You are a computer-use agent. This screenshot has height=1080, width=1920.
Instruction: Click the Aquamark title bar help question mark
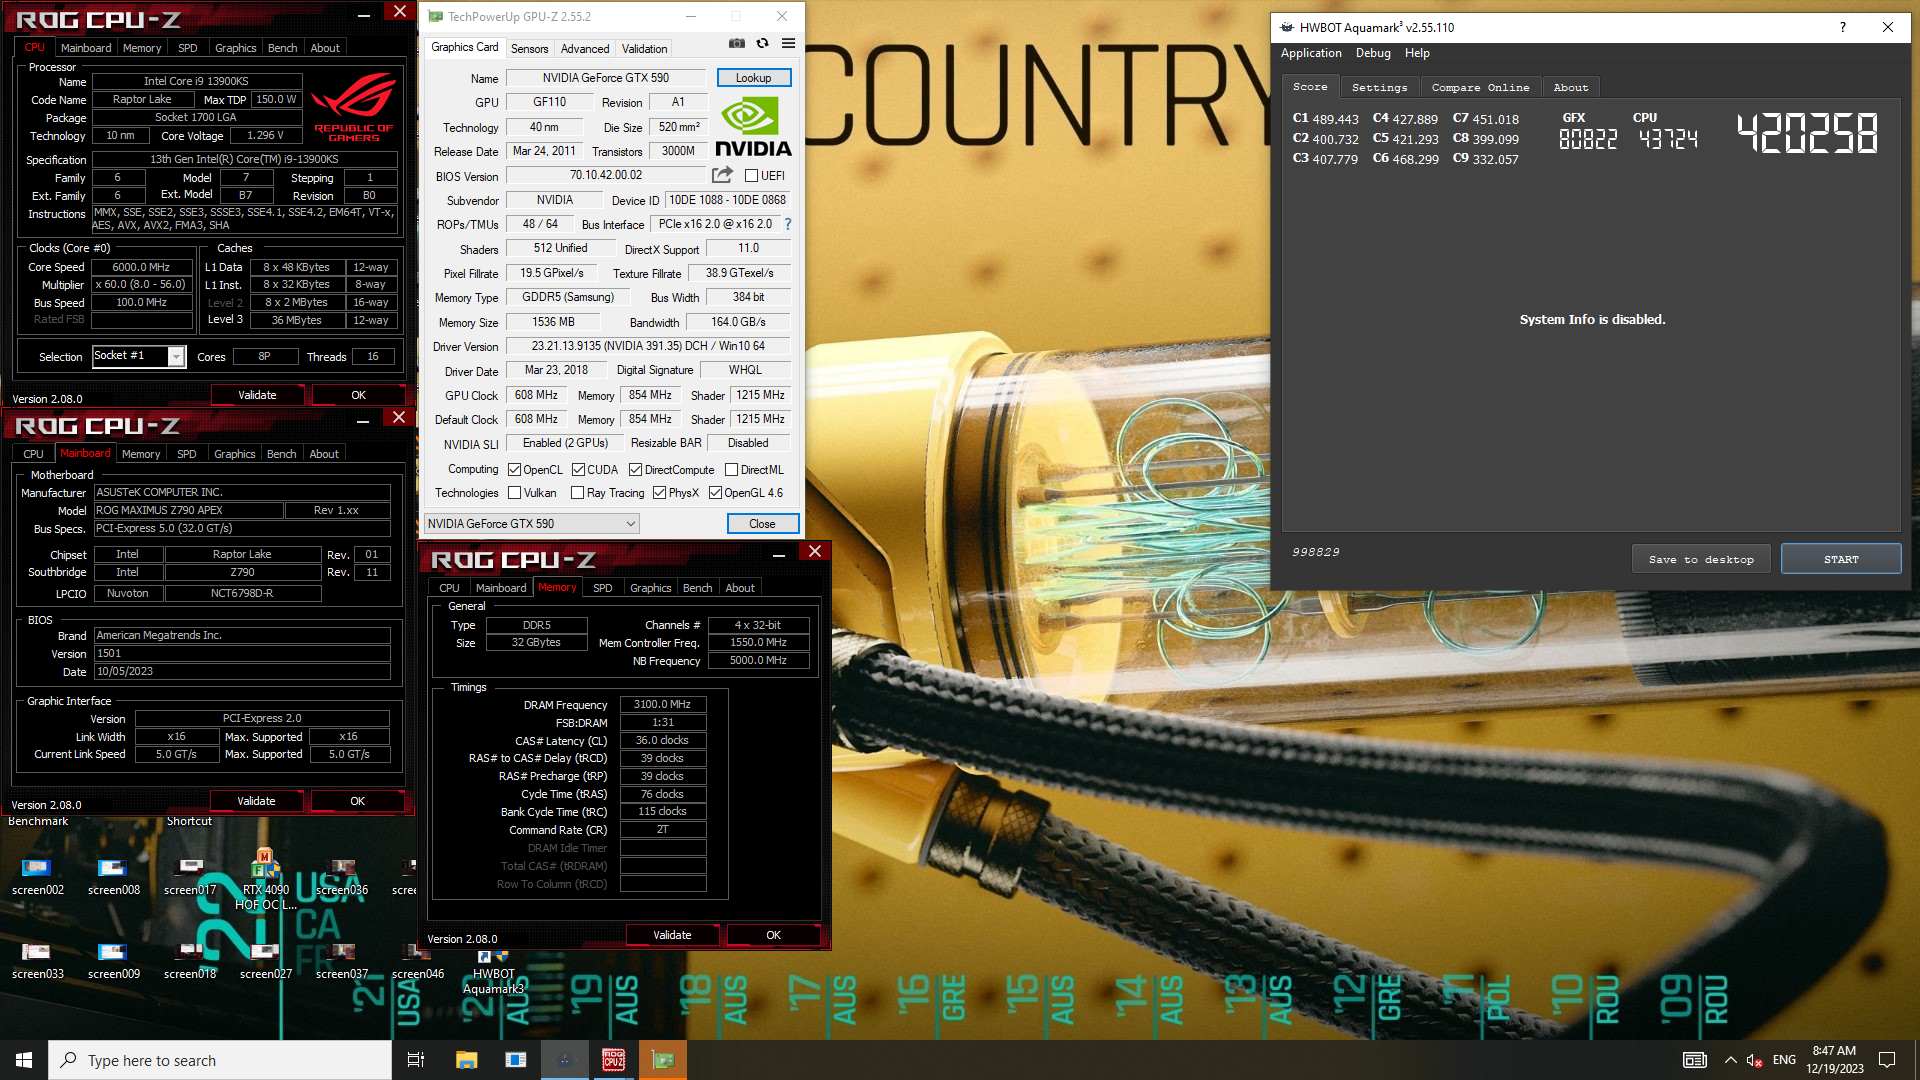1843,27
